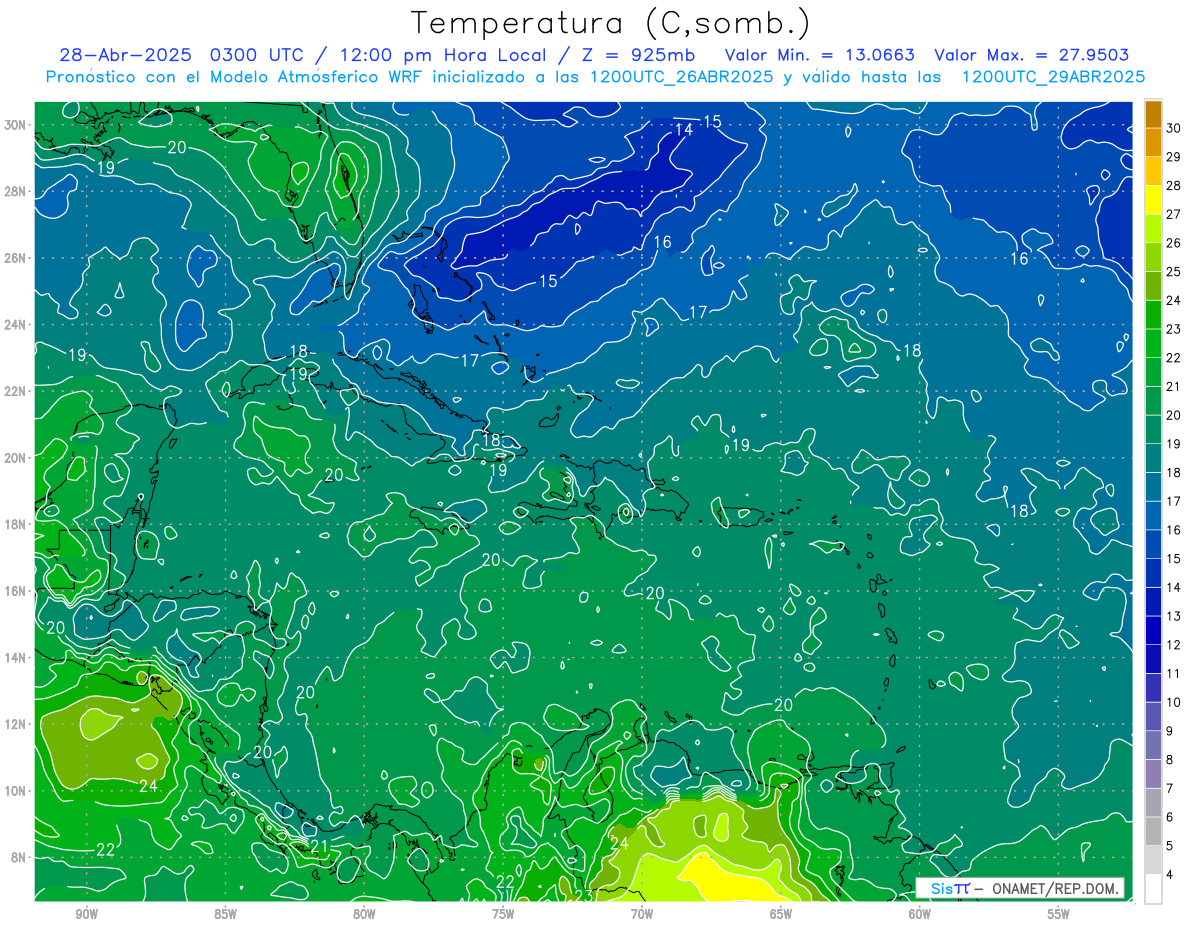Click the "65W" longitude label

click(x=781, y=915)
